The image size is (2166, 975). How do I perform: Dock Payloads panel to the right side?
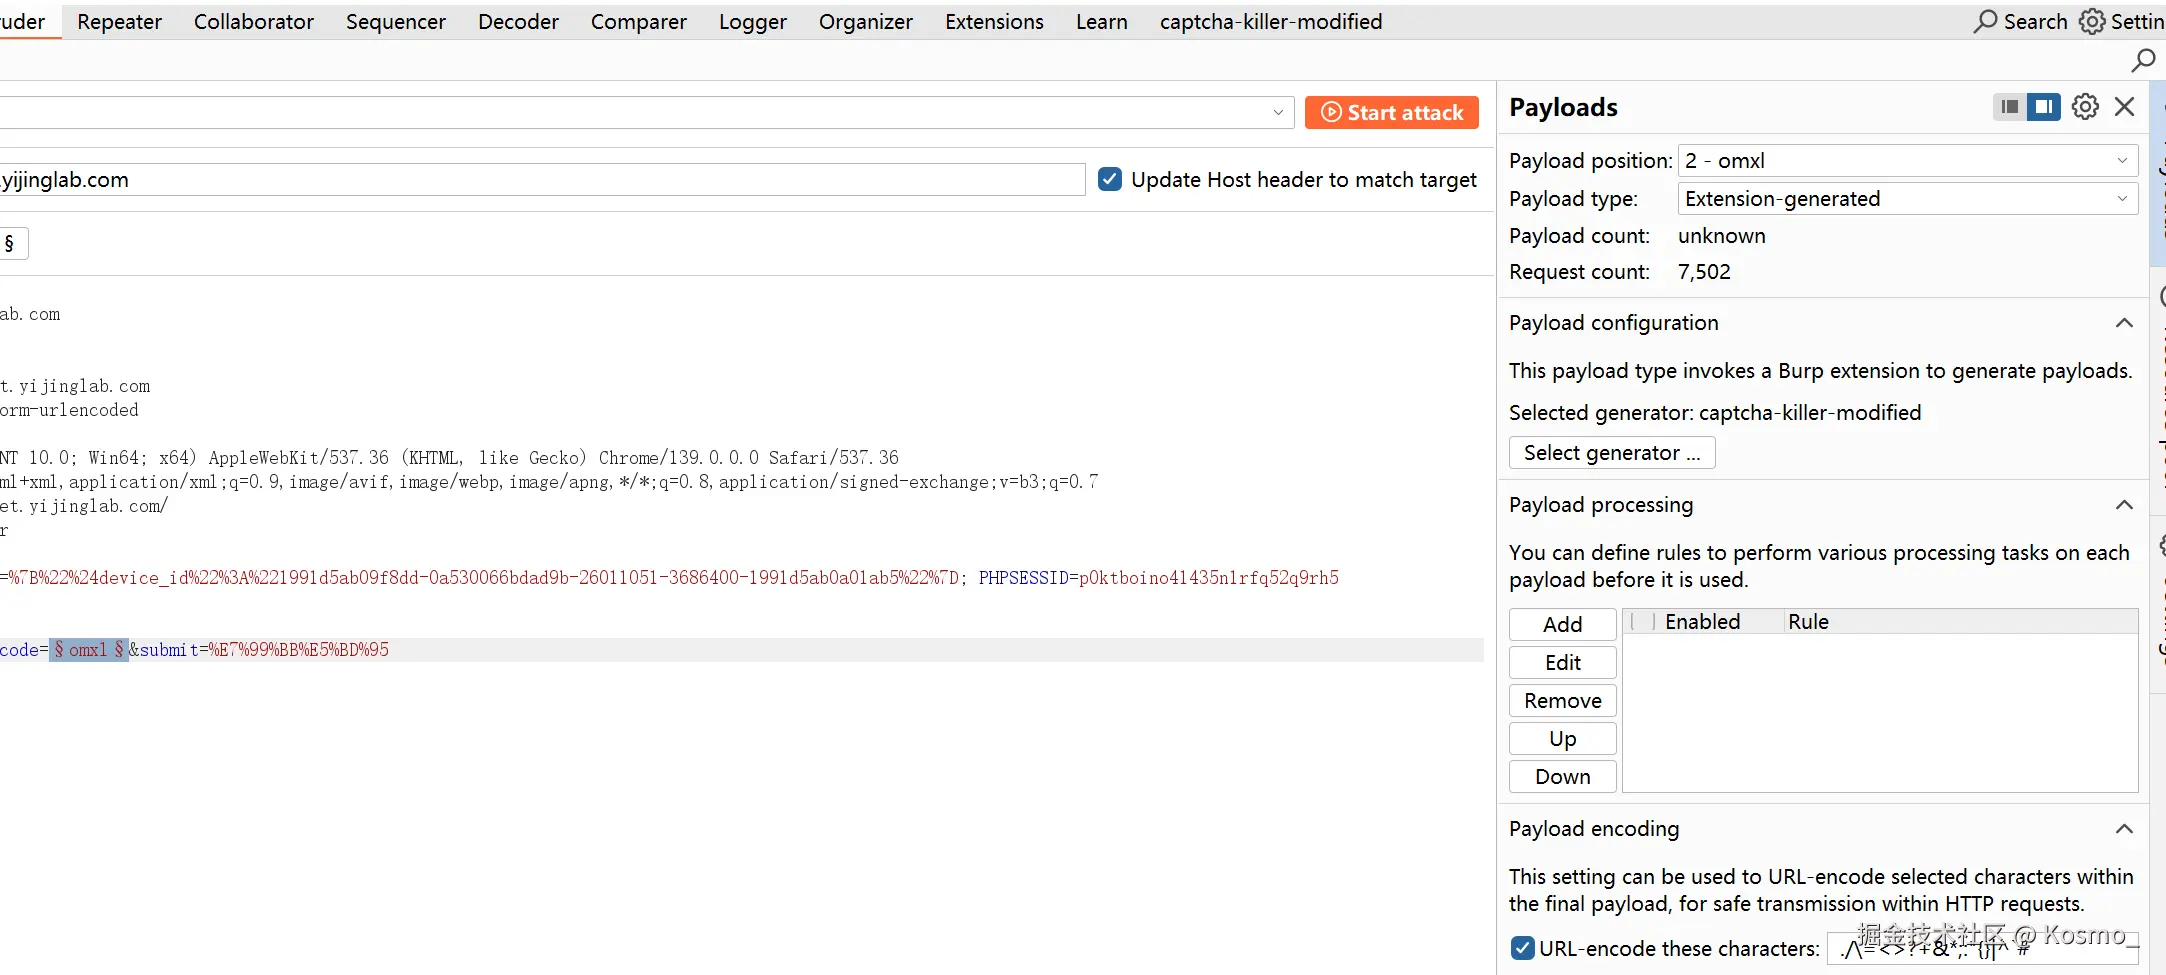[2044, 107]
